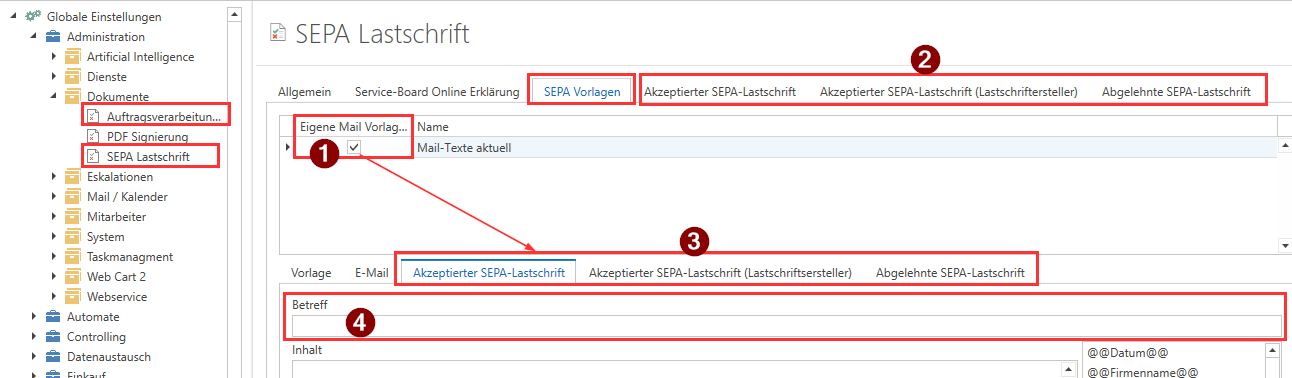Click the Mail / Kalender folder icon
Screen dimensions: 1292x378
pyautogui.click(x=73, y=196)
